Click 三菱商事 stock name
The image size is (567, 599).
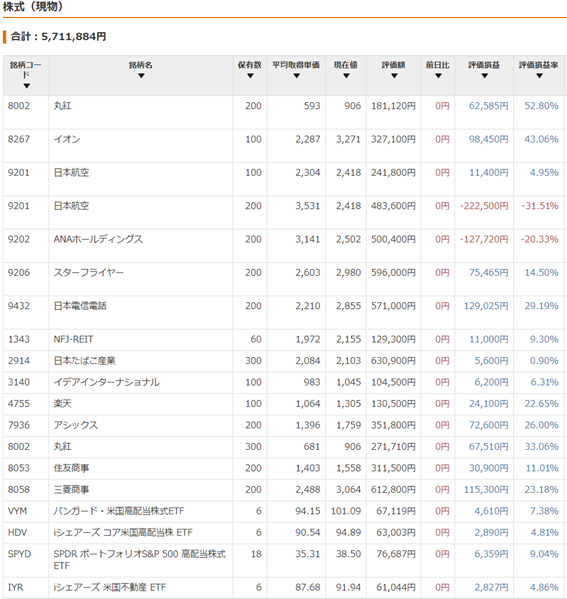click(71, 489)
